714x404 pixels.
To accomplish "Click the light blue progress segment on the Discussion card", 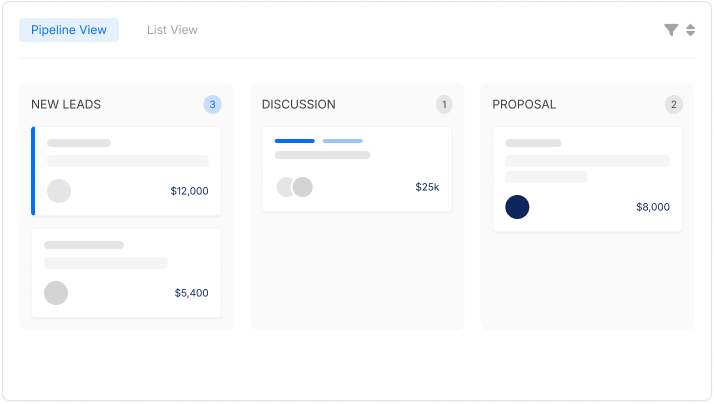I will click(x=343, y=141).
